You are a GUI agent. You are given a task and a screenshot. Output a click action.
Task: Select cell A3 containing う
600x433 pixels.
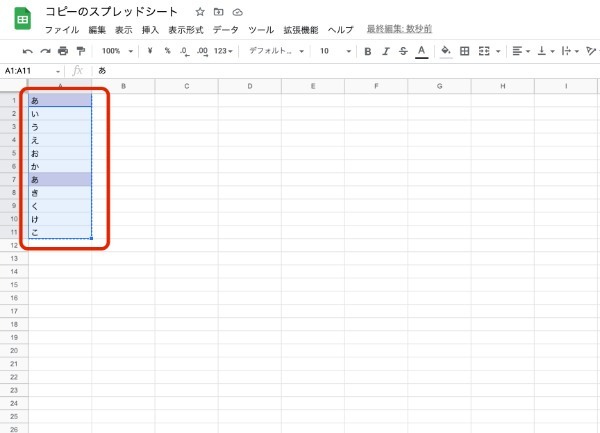60,127
